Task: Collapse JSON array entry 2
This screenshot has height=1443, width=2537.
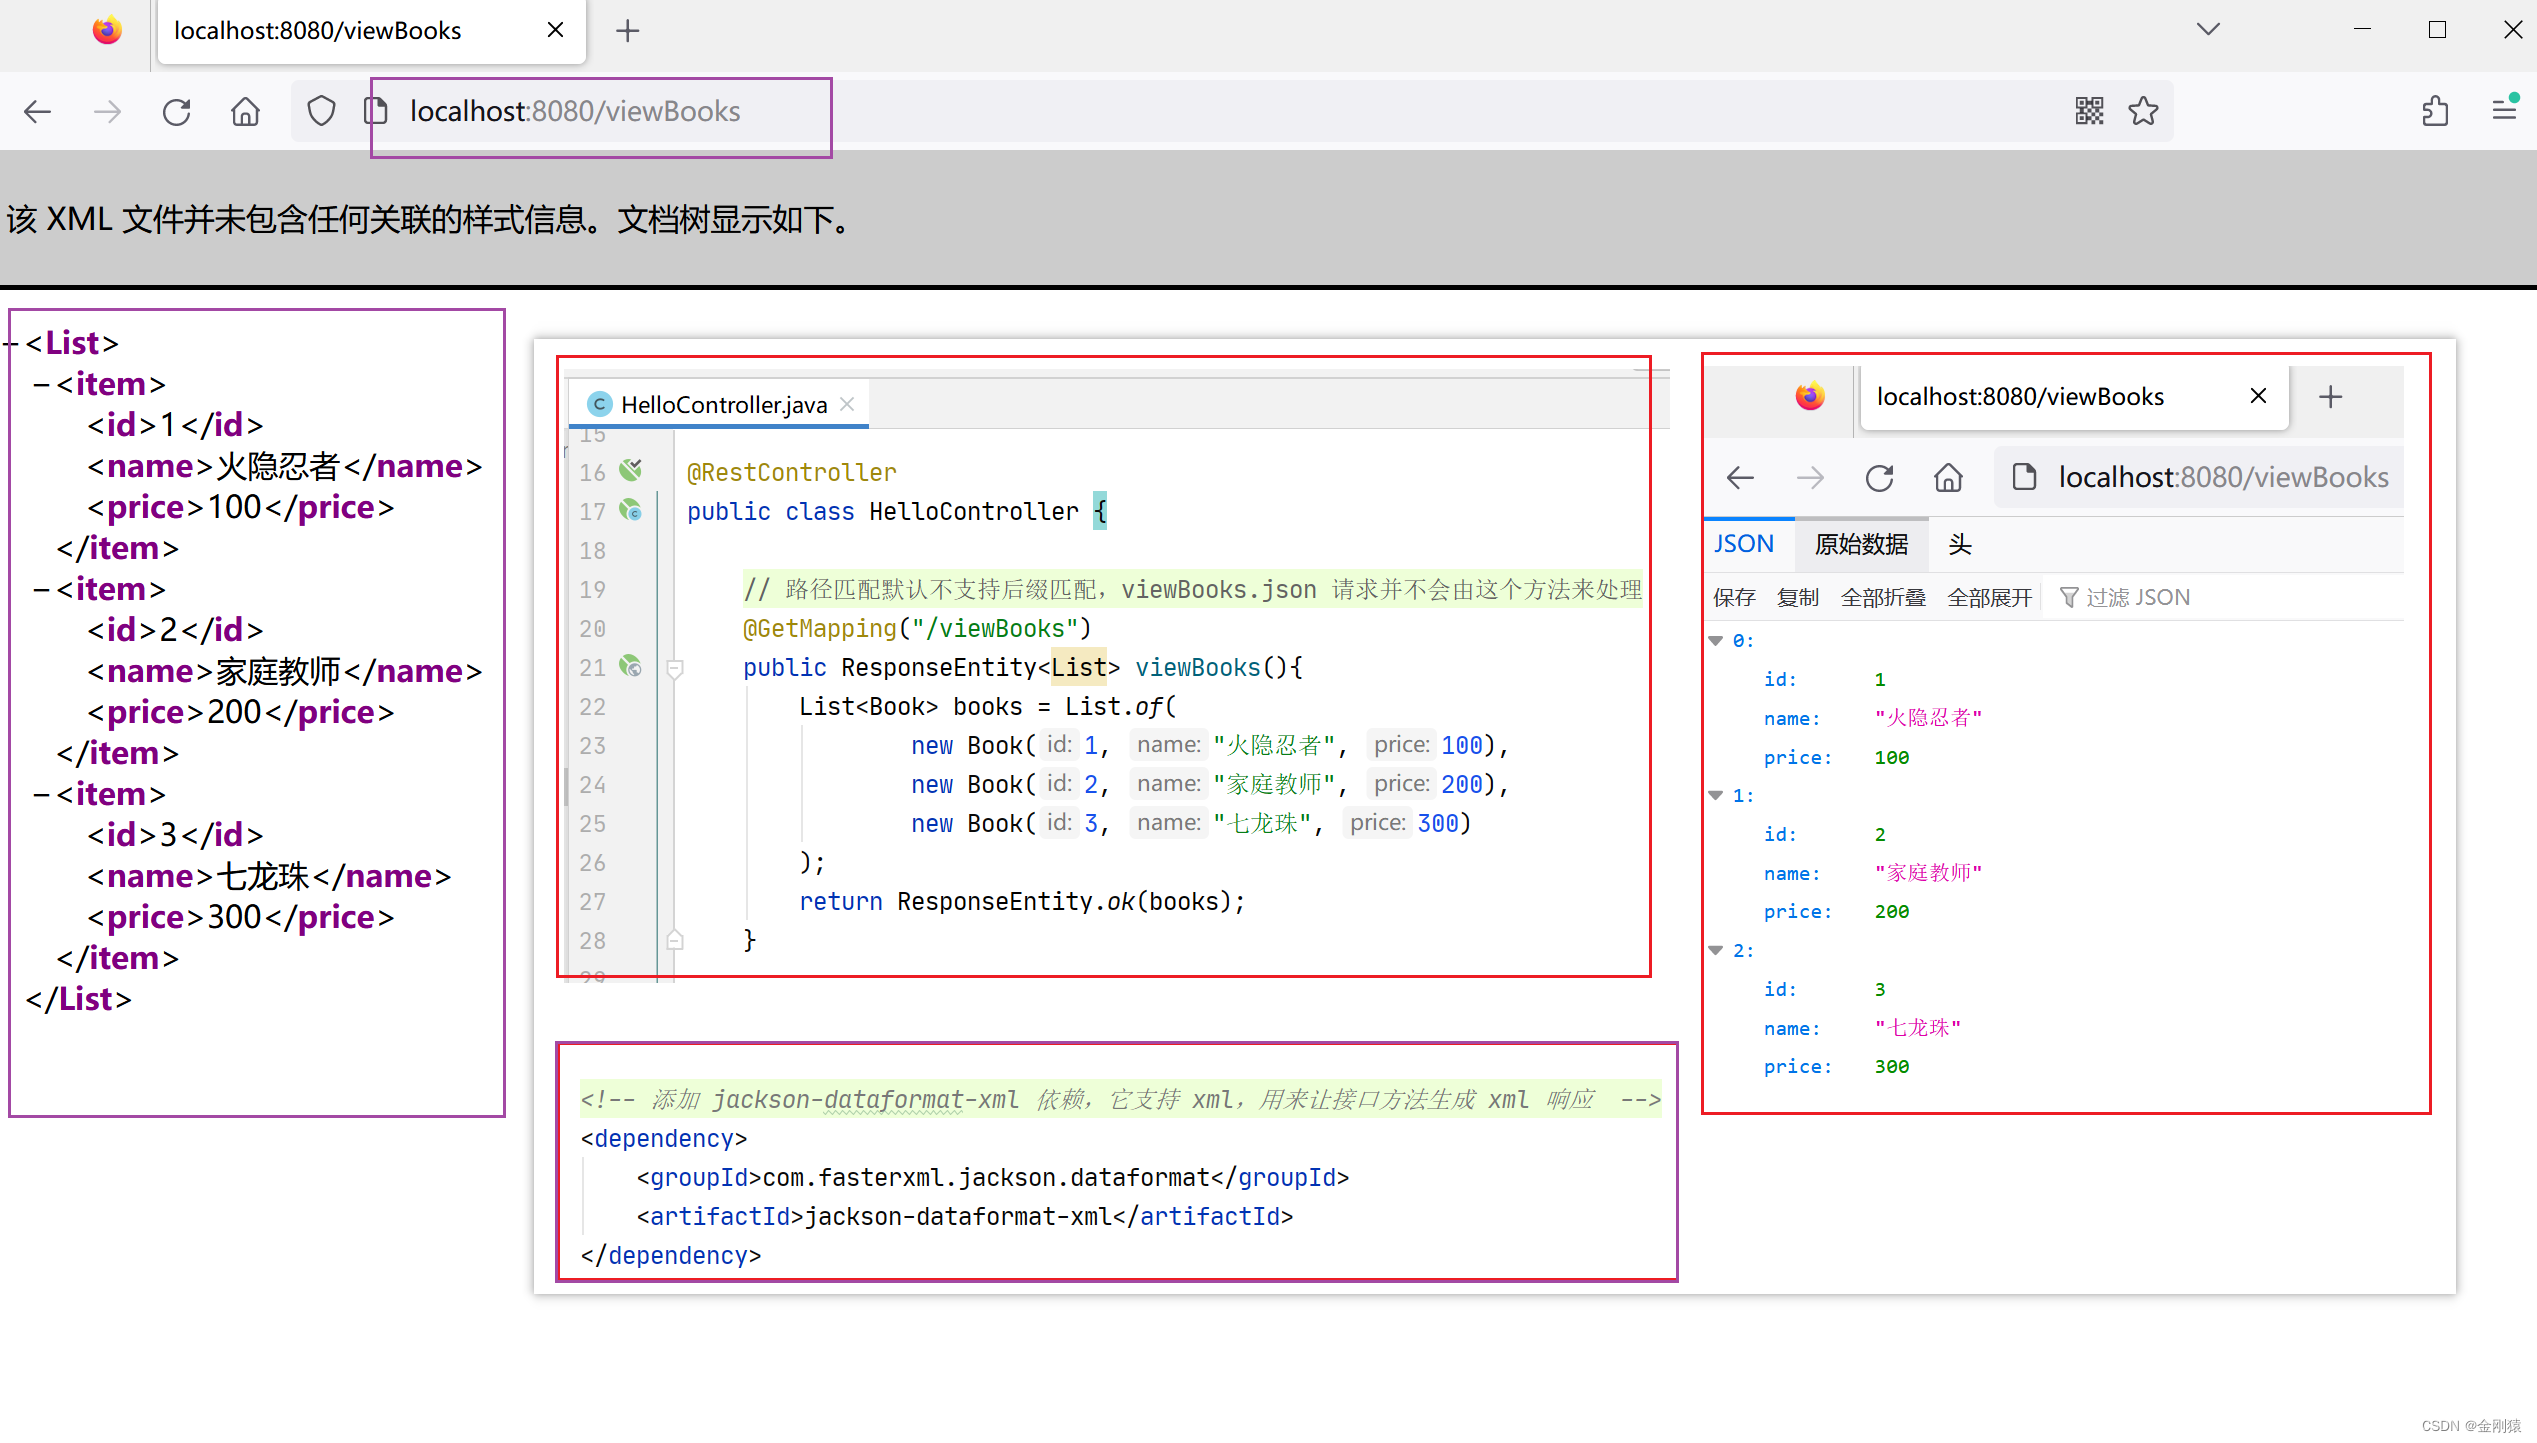Action: point(1715,951)
